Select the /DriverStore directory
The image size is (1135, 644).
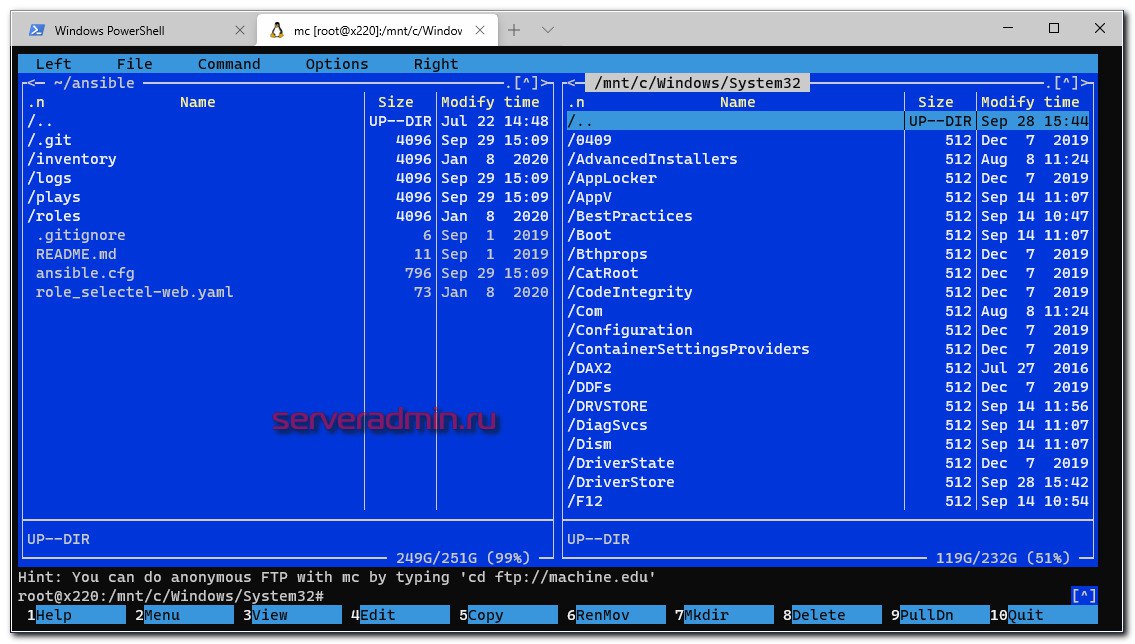coord(828,482)
